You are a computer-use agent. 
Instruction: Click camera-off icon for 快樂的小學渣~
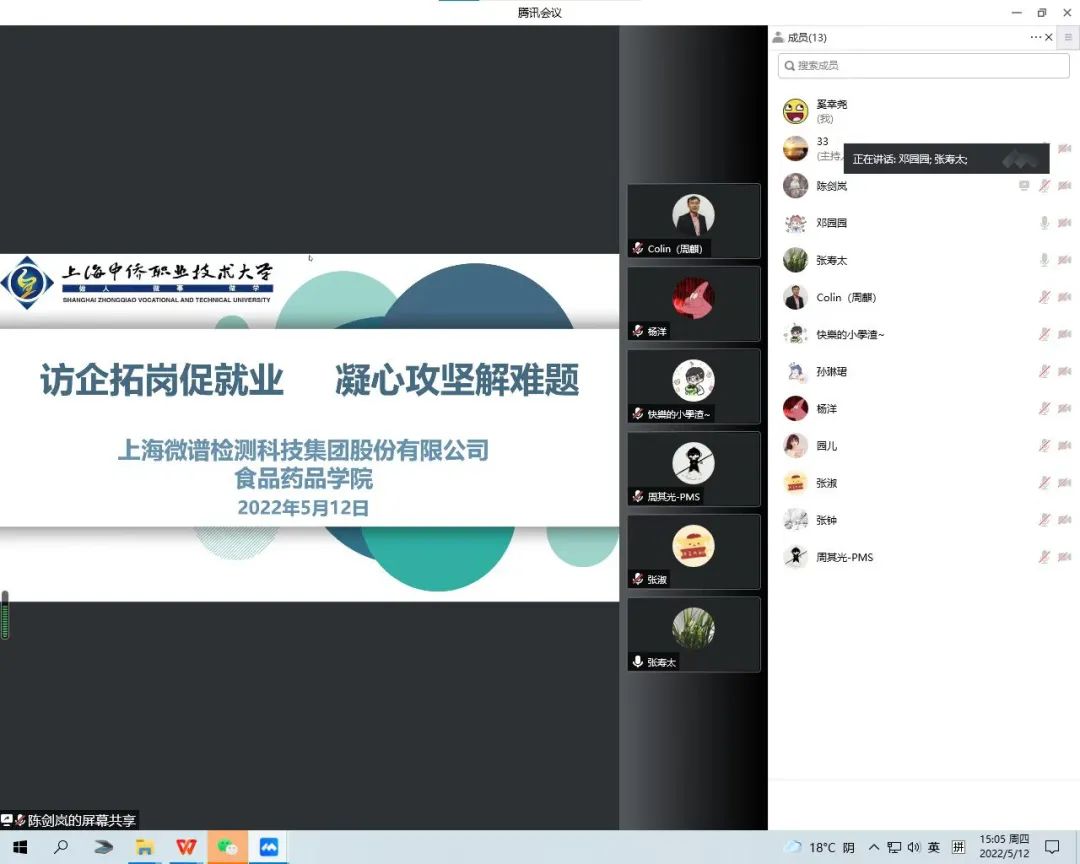[1064, 334]
